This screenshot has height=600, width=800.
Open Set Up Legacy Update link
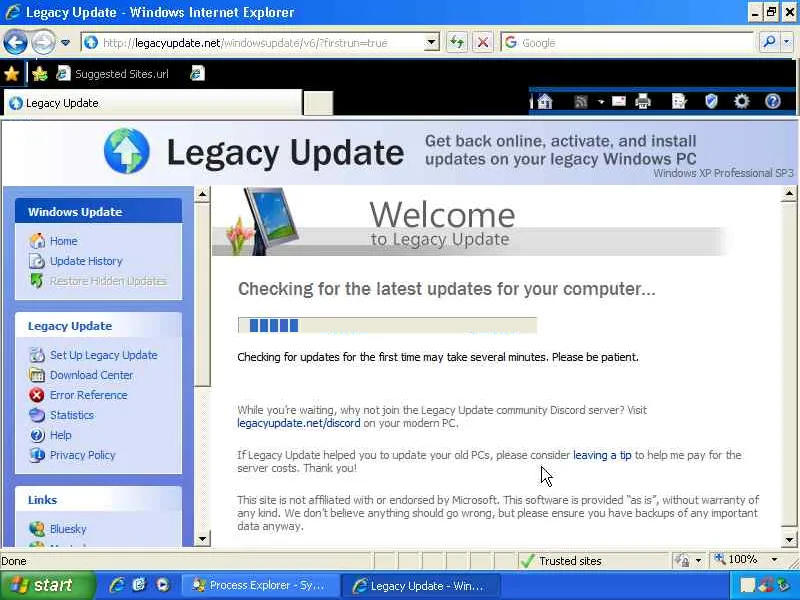(x=104, y=355)
